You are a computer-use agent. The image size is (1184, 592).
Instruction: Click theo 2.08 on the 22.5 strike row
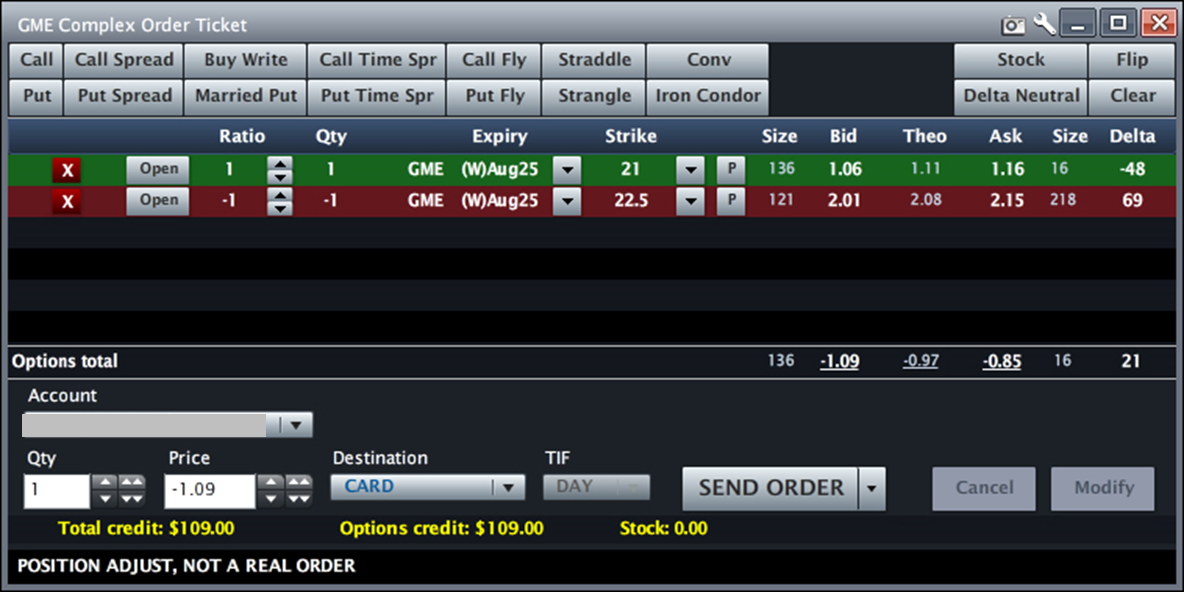click(x=927, y=201)
